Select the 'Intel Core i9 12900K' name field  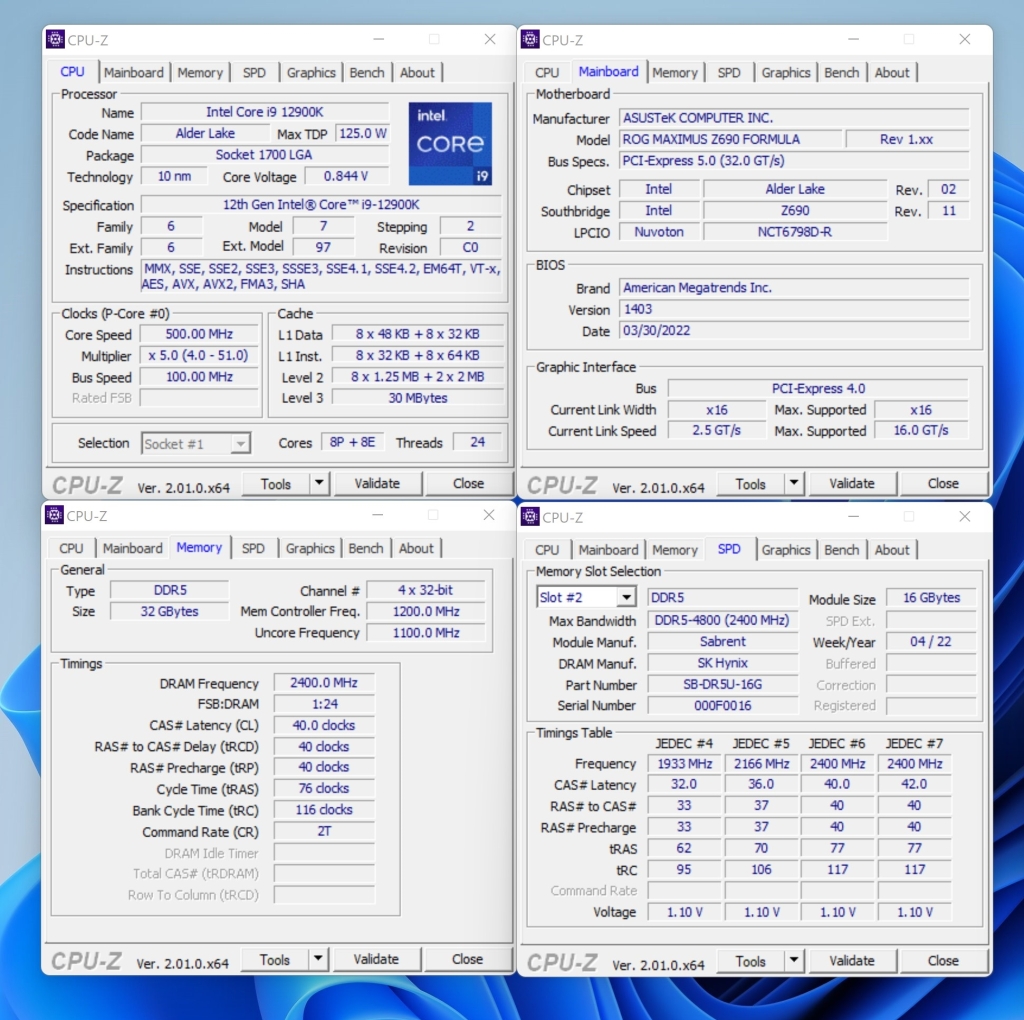(264, 112)
